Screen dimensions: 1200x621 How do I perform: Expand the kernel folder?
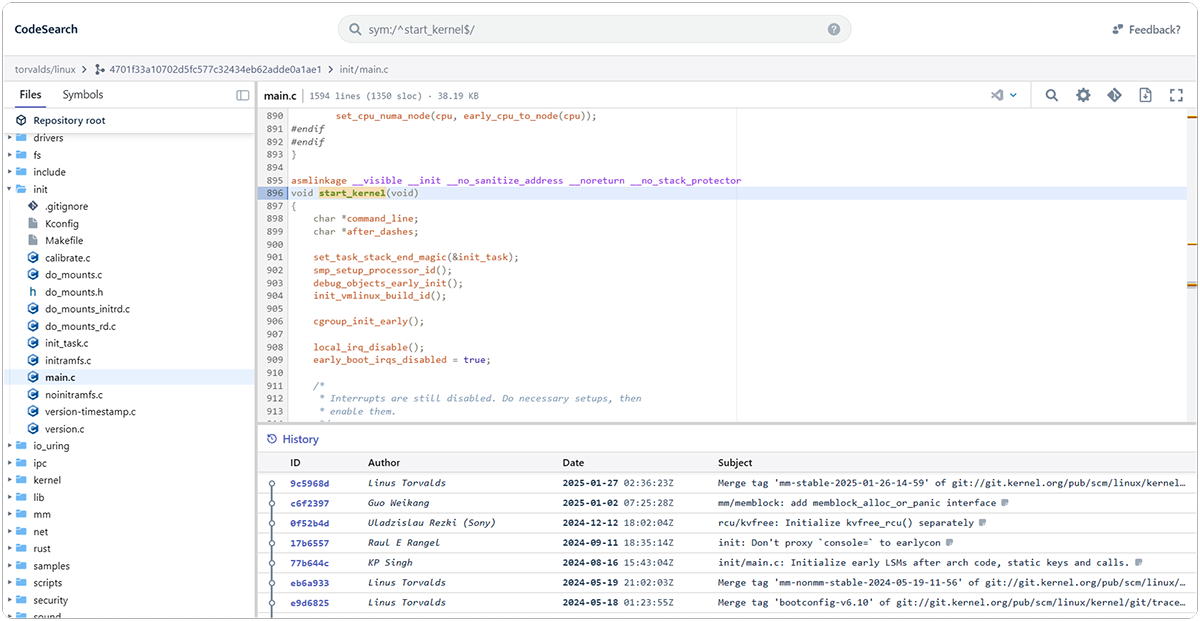tap(10, 480)
